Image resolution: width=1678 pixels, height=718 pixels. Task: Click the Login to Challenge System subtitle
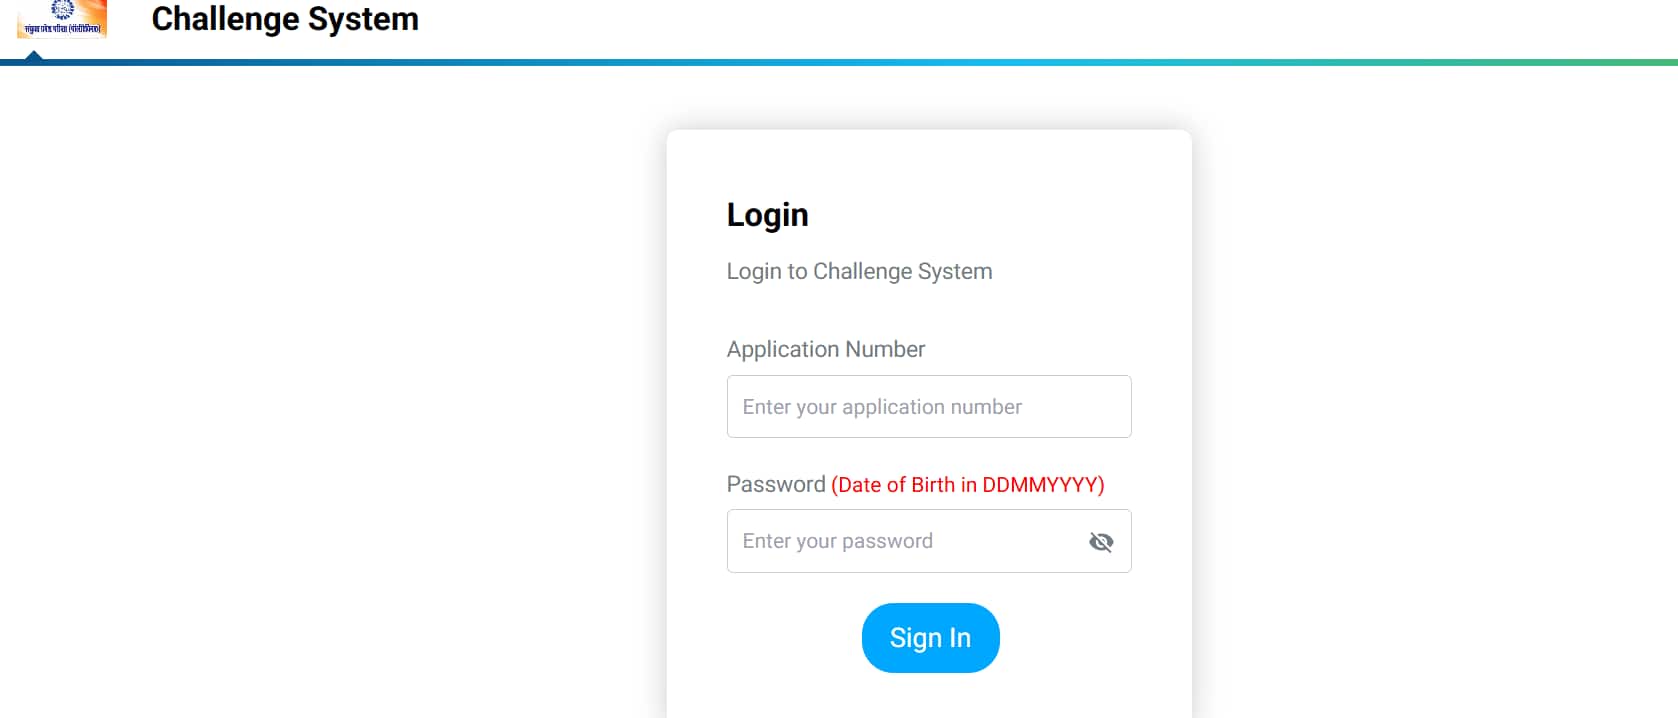point(859,271)
